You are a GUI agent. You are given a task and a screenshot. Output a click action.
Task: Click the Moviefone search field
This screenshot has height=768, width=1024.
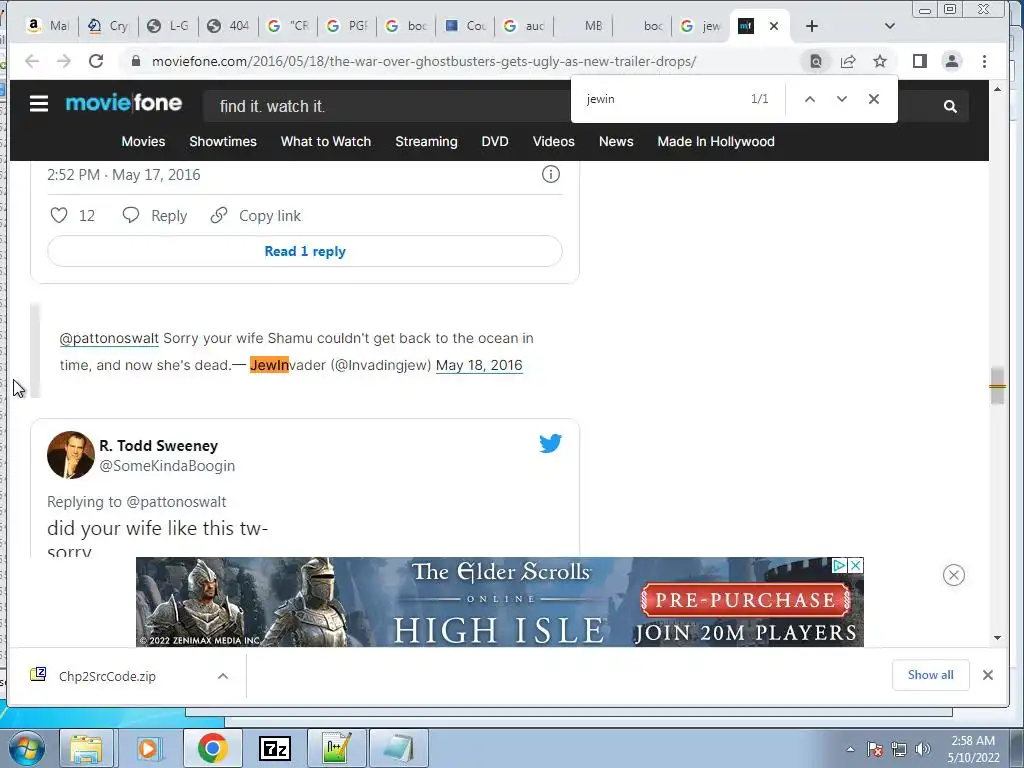point(385,106)
